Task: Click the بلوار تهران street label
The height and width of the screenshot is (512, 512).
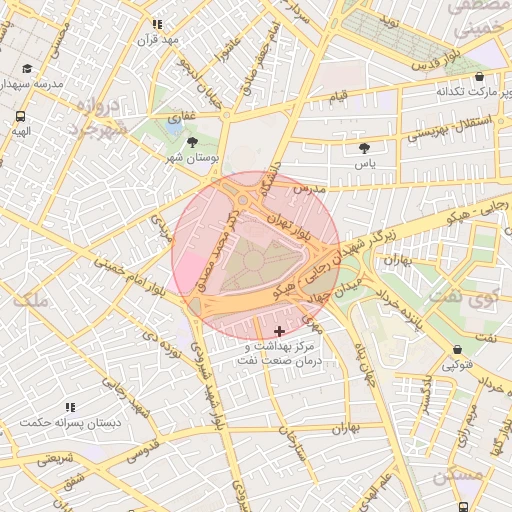Action: click(289, 226)
